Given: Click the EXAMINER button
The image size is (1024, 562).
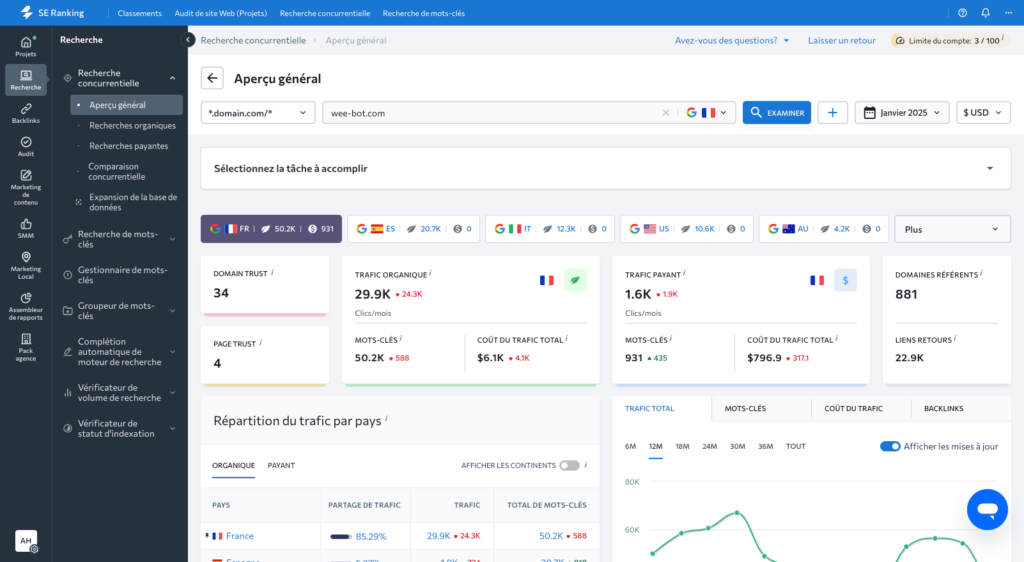Looking at the screenshot, I should [776, 112].
